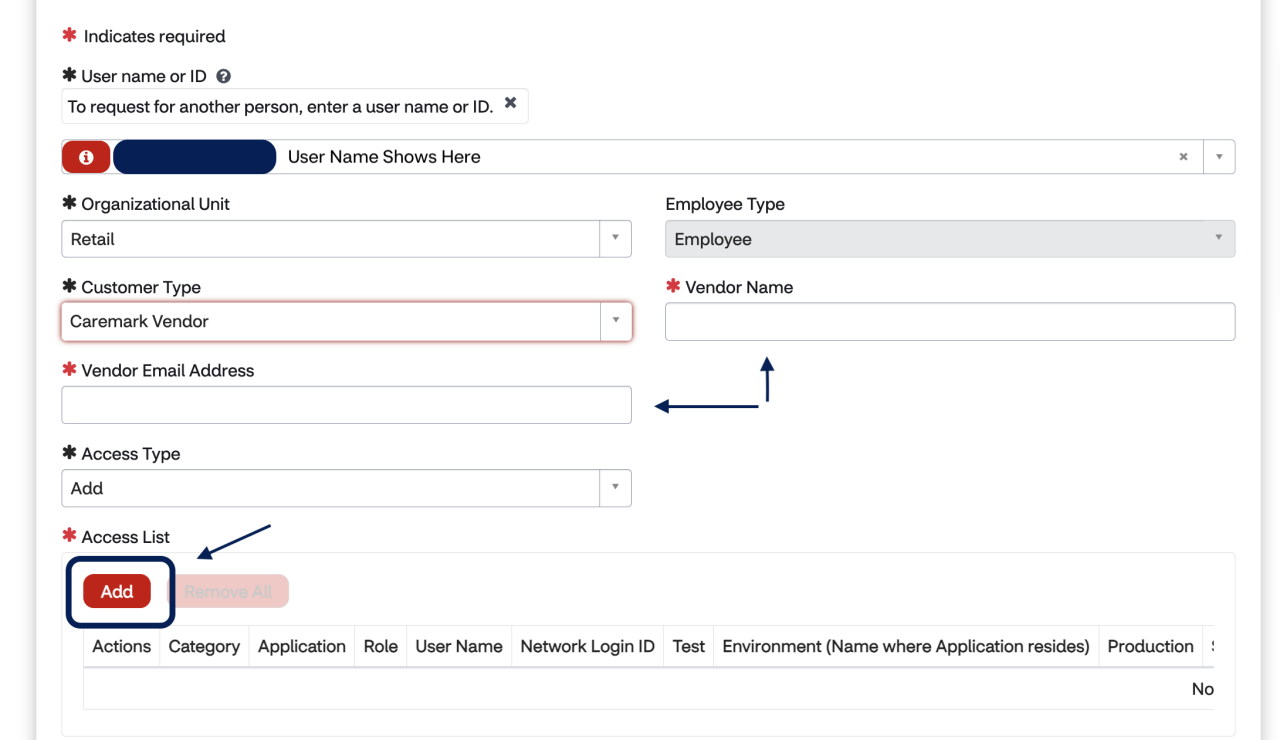The height and width of the screenshot is (740, 1280).
Task: Click inside the Vendor Name text box
Action: click(x=949, y=321)
